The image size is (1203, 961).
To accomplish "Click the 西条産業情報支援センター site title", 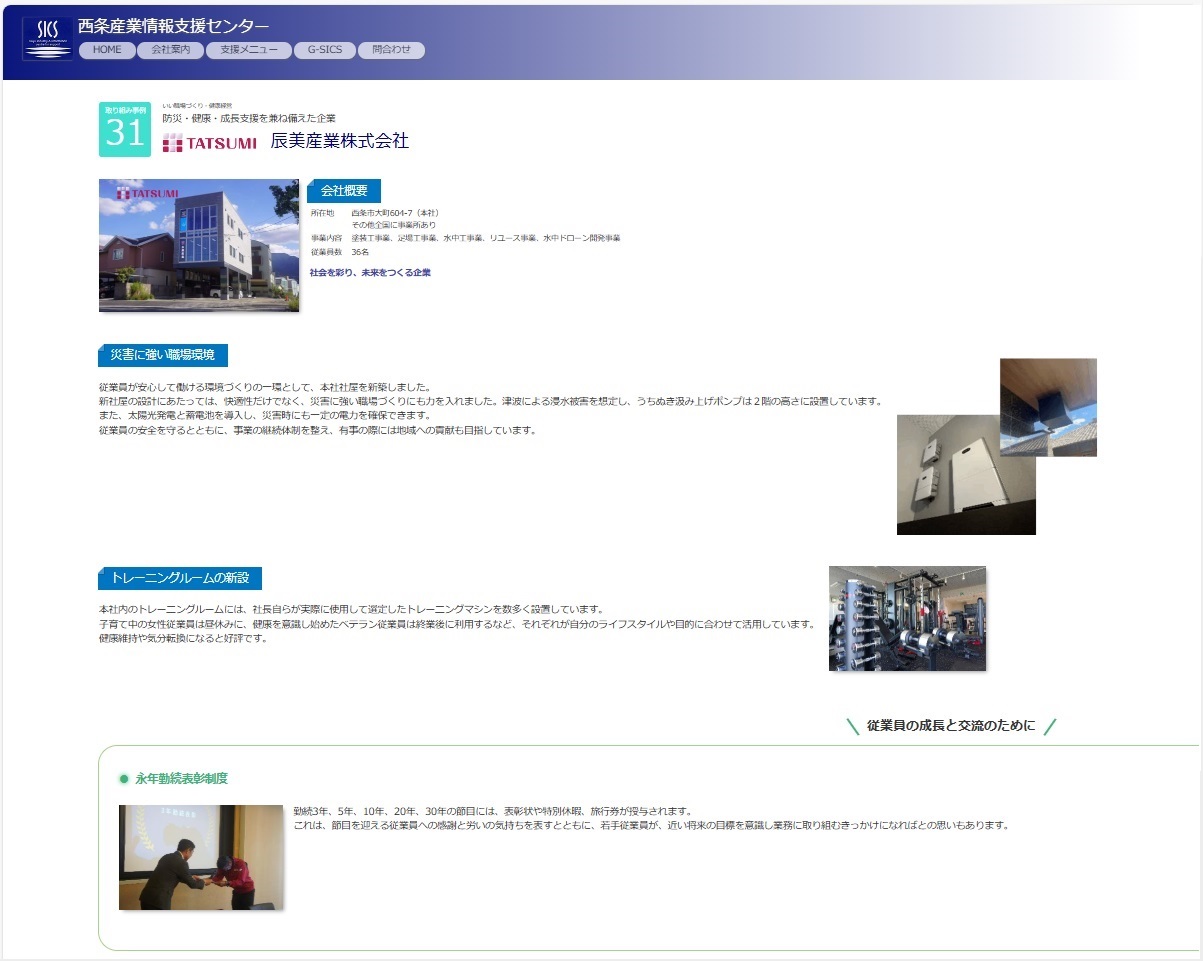I will (173, 26).
